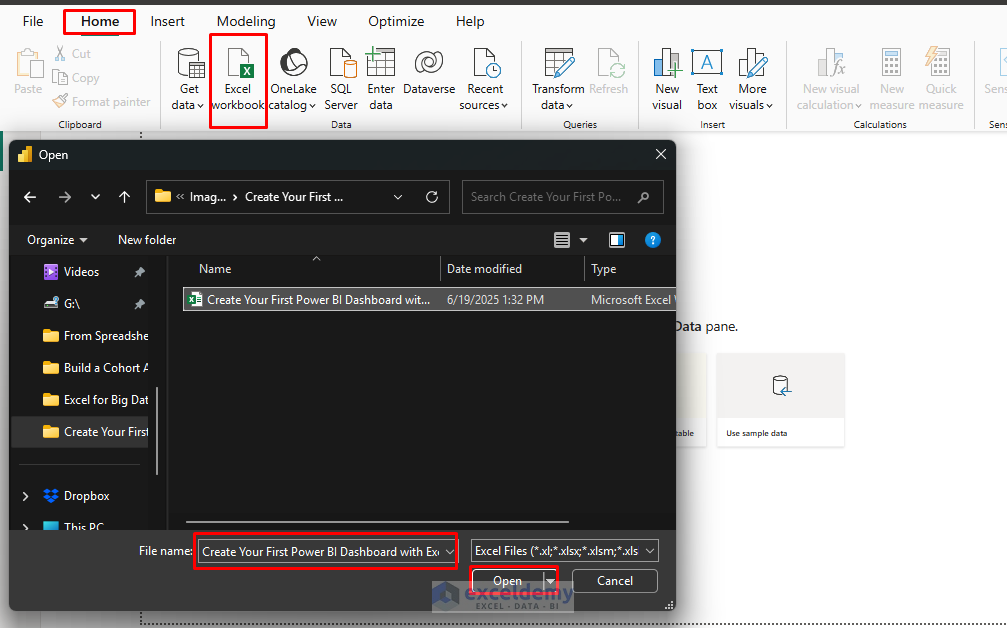
Task: Open the change-view options dropdown arrow
Action: click(x=583, y=240)
